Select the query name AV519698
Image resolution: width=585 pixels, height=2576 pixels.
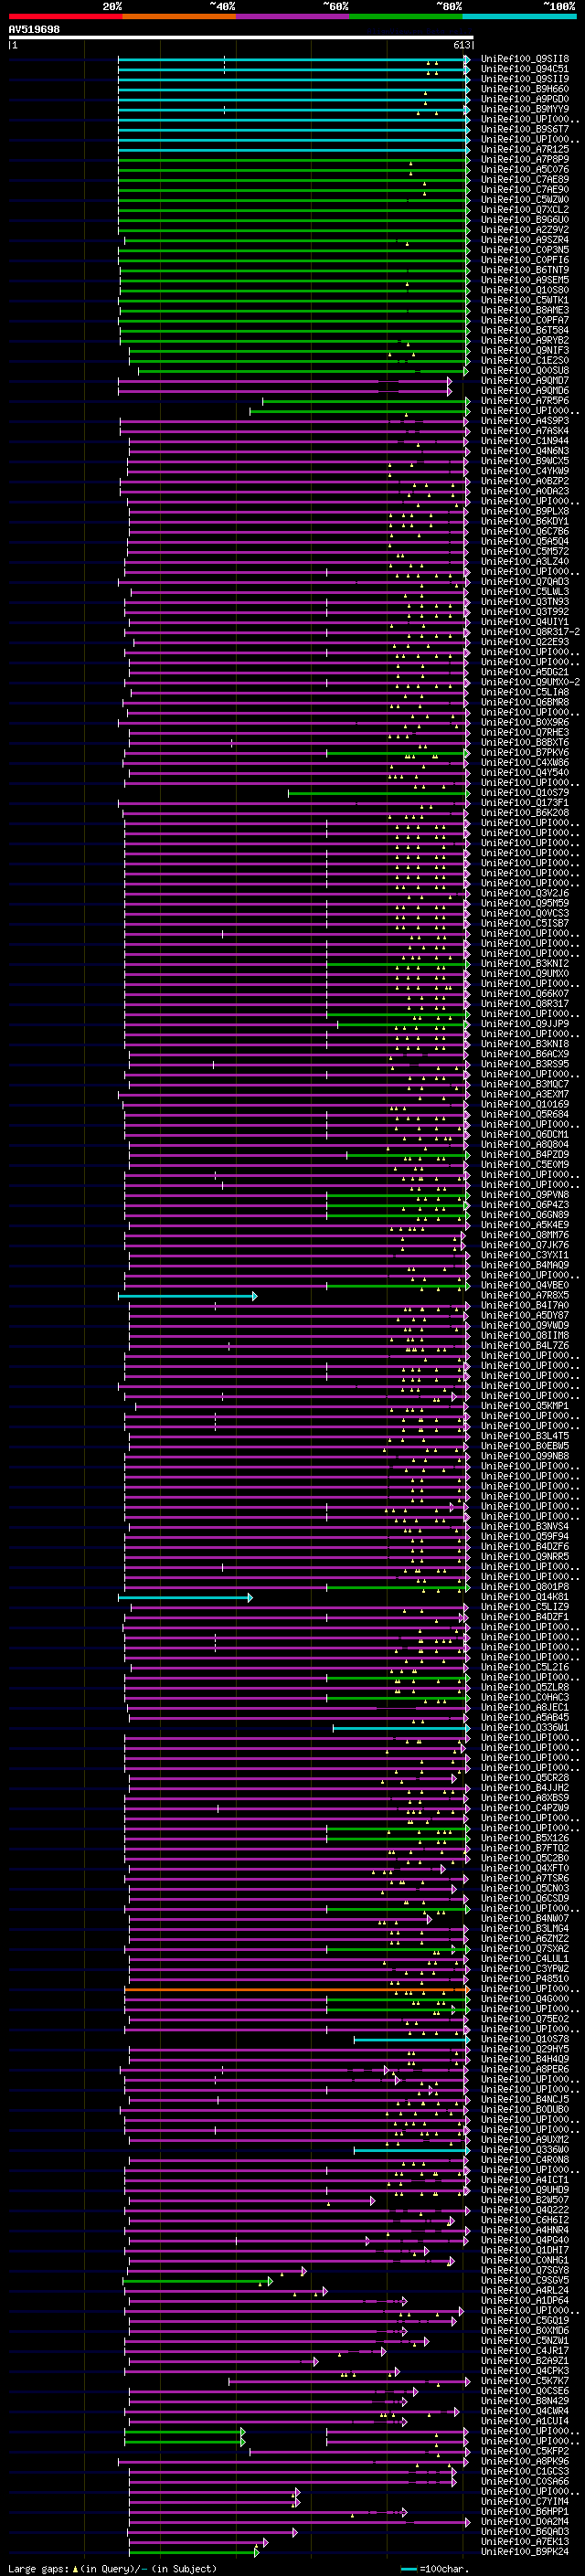[x=34, y=29]
